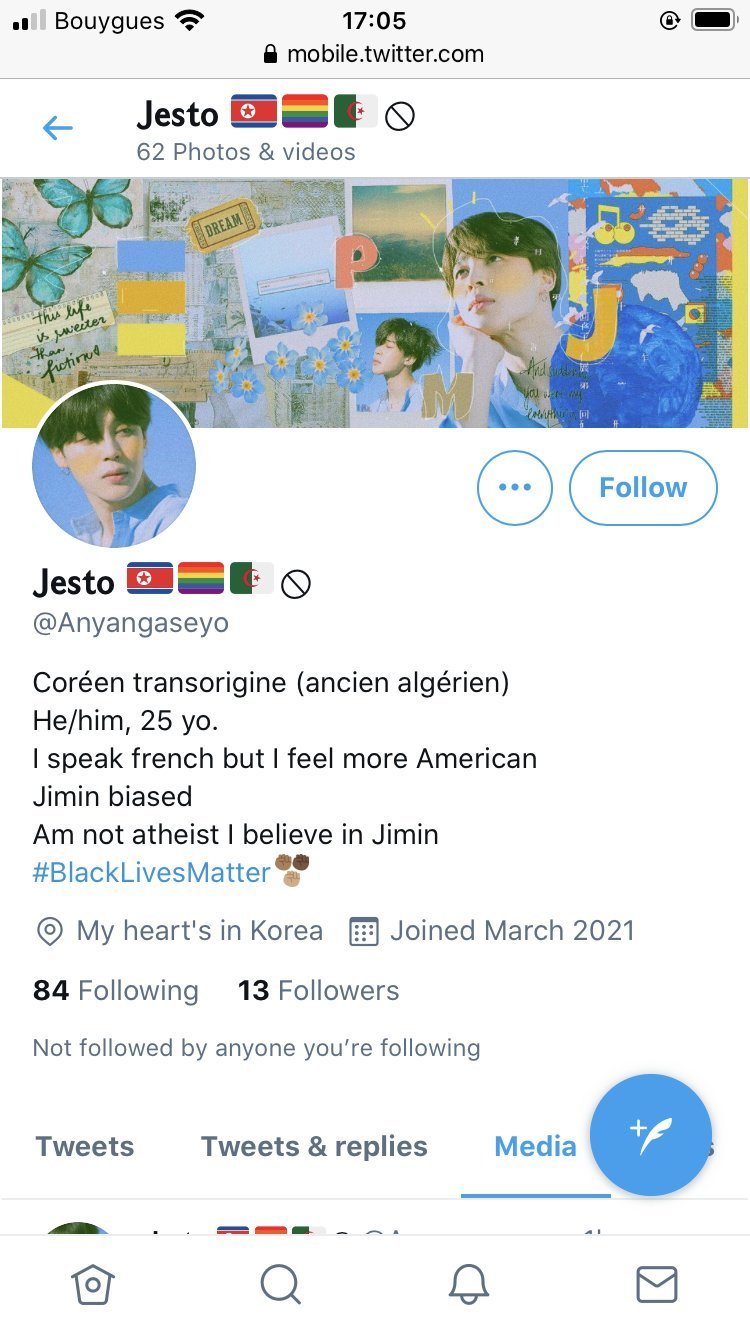Open Search with magnifying glass icon
750x1334 pixels.
click(x=281, y=1284)
